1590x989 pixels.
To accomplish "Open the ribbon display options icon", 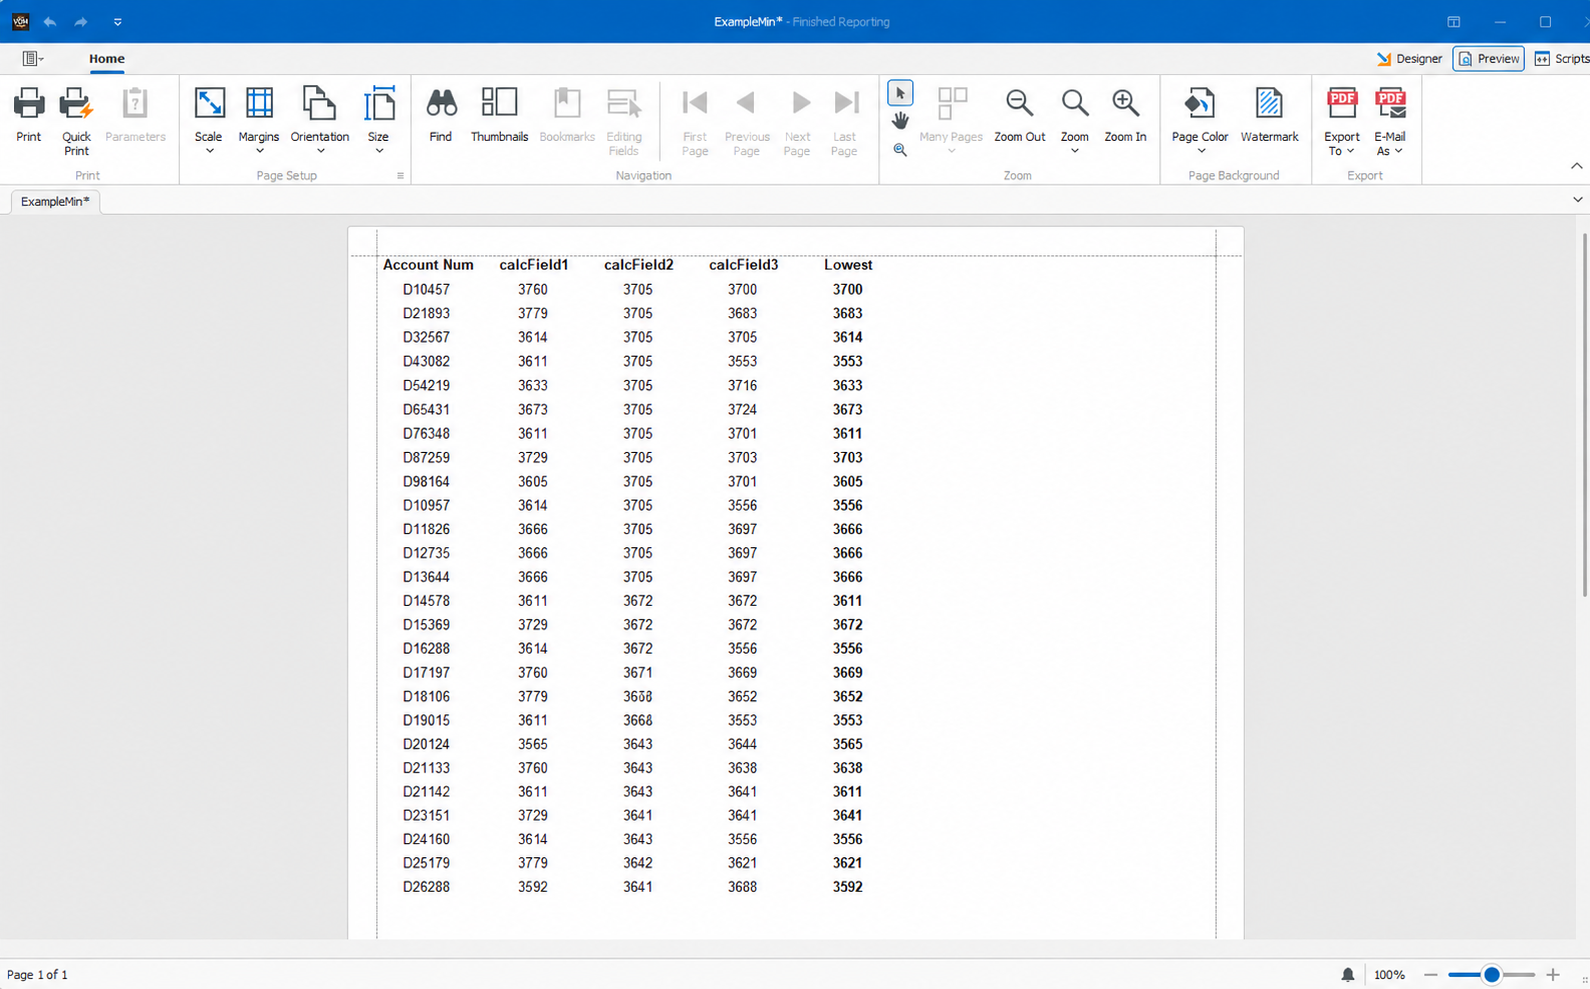I will (1454, 22).
